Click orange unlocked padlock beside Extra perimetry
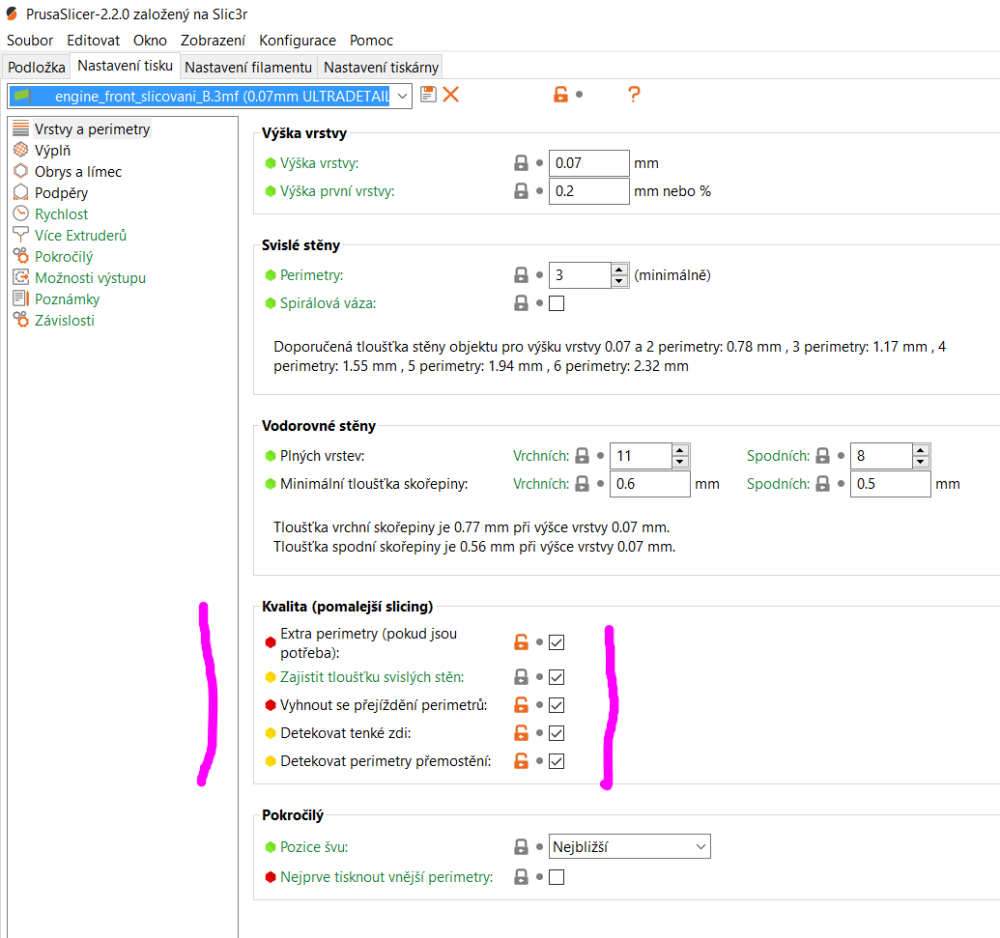Image resolution: width=1000 pixels, height=938 pixels. point(520,642)
